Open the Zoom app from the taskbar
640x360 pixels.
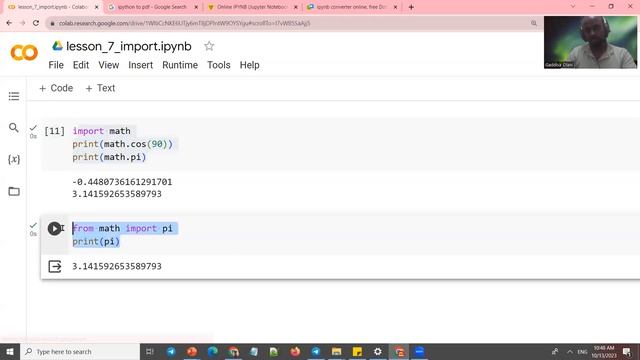click(x=419, y=351)
